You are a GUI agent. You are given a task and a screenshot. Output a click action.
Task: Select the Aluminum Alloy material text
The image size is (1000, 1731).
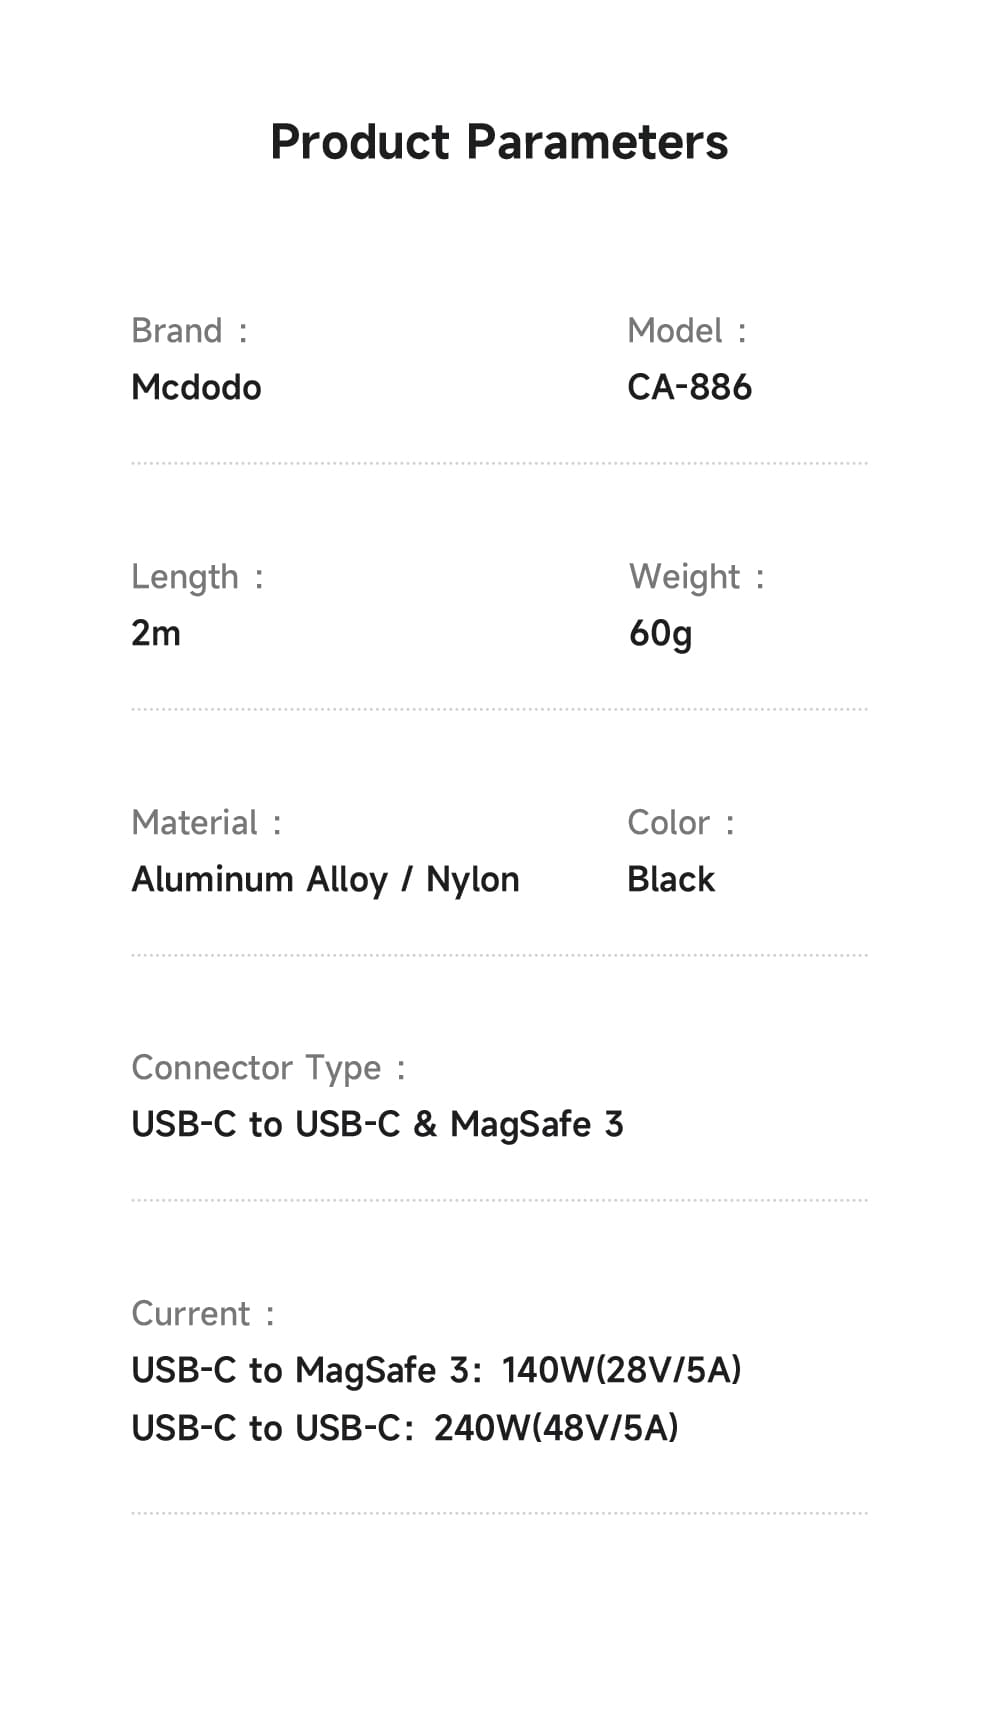(x=259, y=879)
